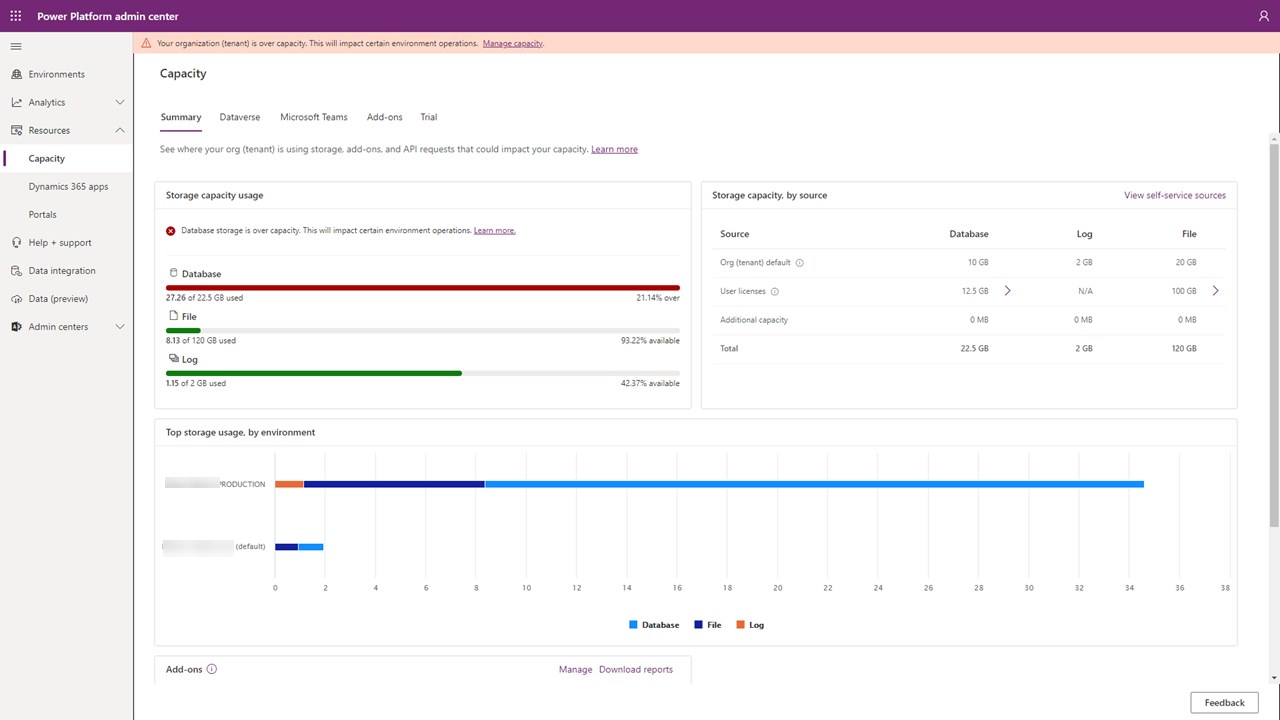Screen dimensions: 1280x720
Task: Collapse the navigation hamburger menu
Action: click(x=16, y=46)
